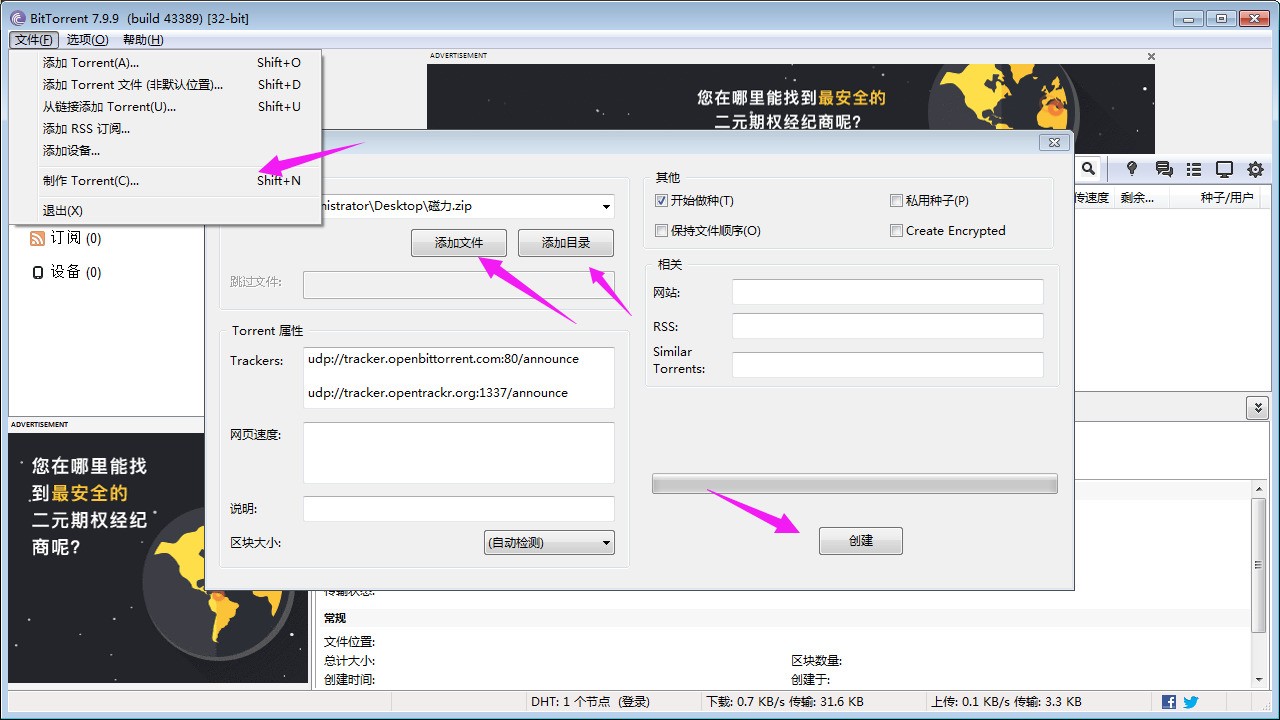Open the 区块大小 (自动检测) dropdown
Viewport: 1280px width, 720px height.
549,543
